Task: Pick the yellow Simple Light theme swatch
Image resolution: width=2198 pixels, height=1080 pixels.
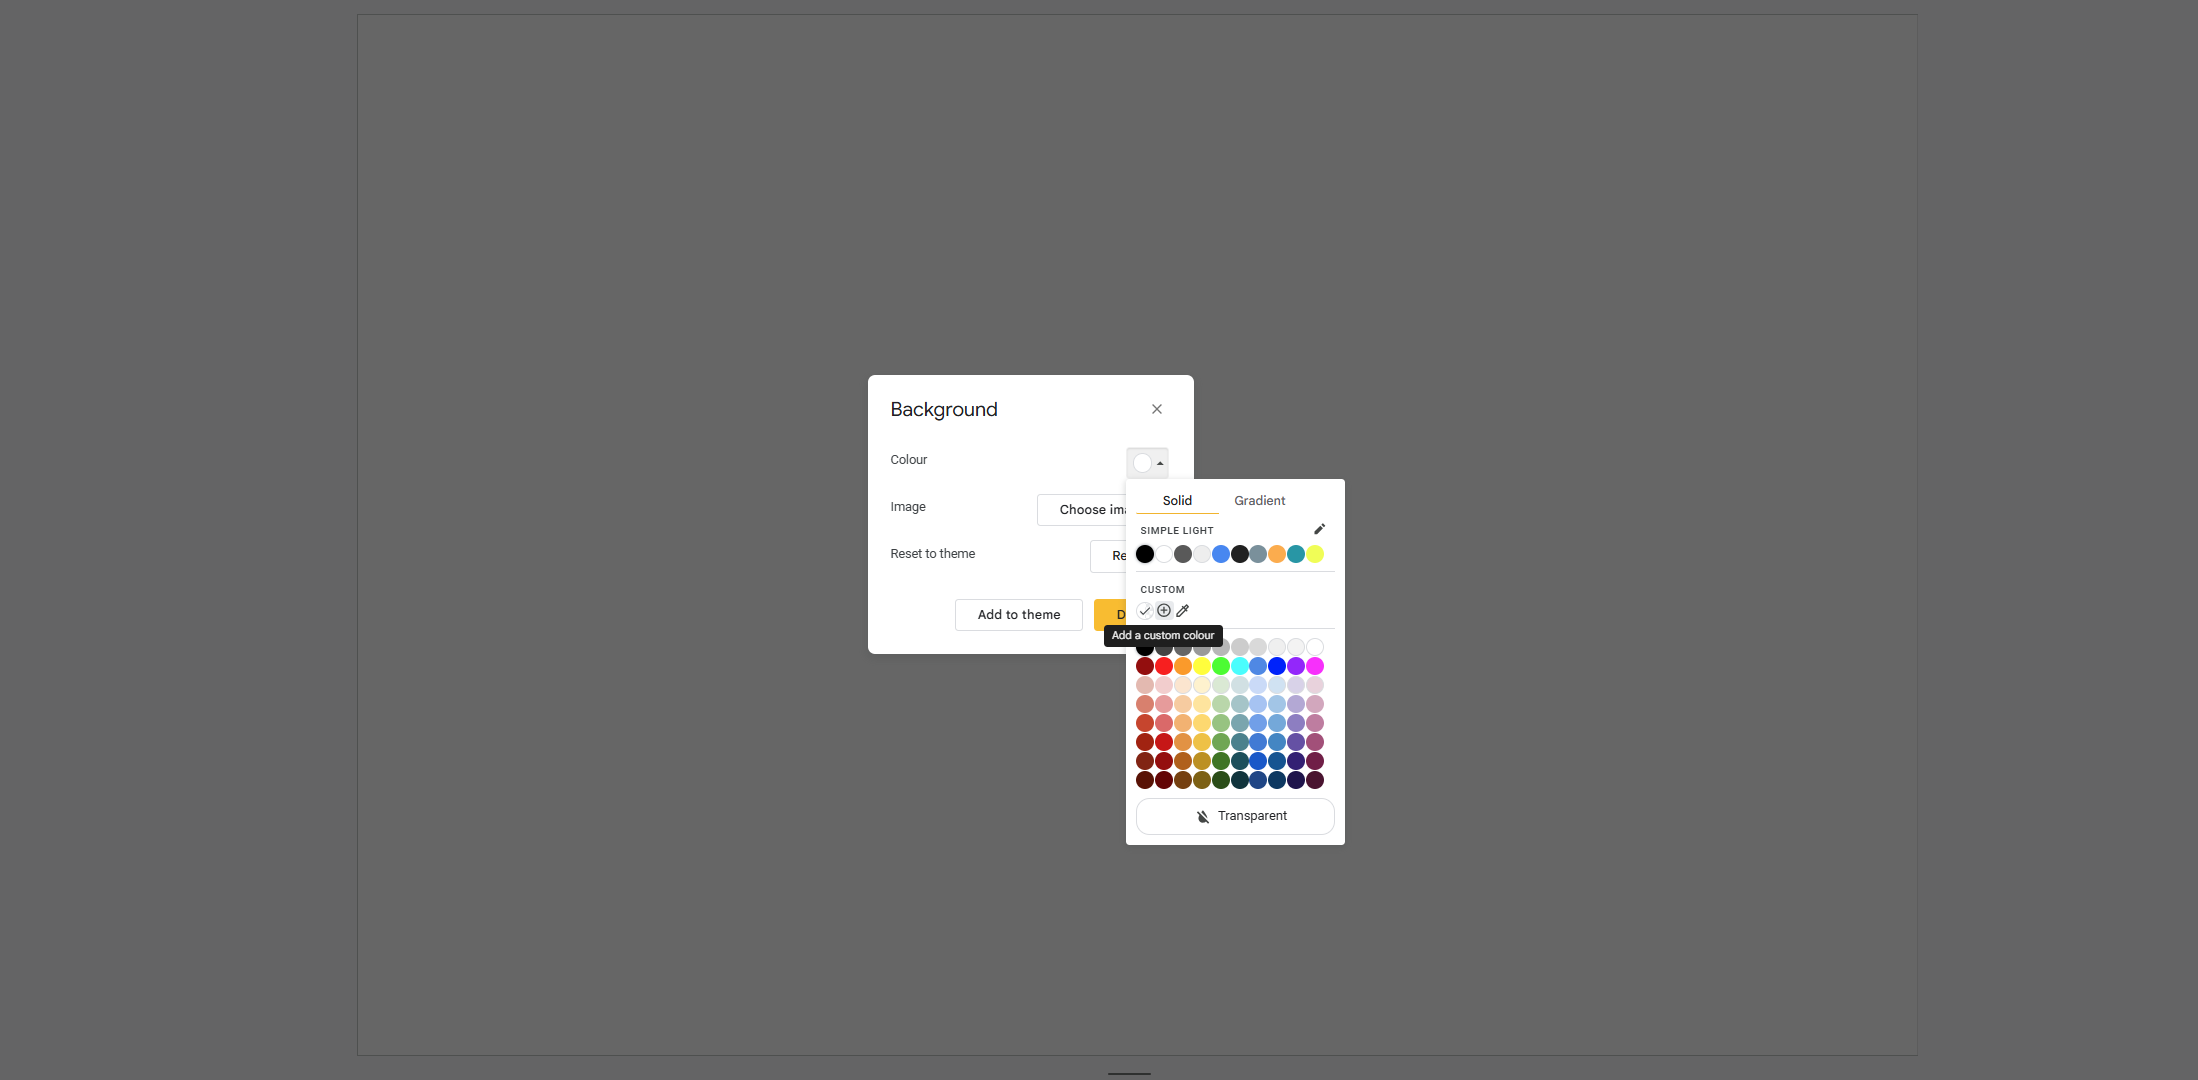Action: tap(1315, 554)
